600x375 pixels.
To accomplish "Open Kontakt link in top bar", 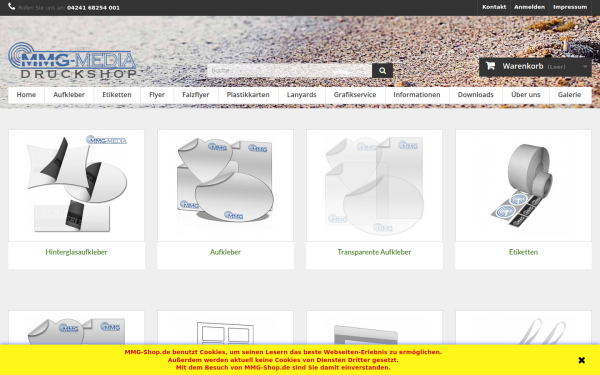I will (x=494, y=7).
